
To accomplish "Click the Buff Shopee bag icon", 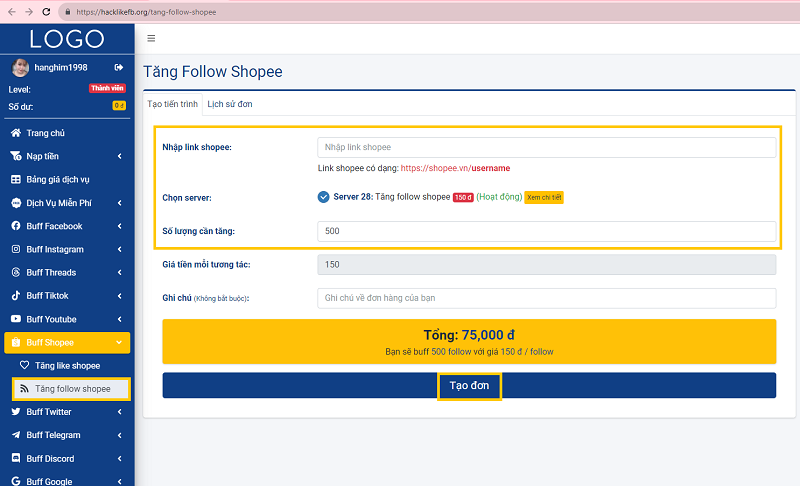I will click(16, 342).
